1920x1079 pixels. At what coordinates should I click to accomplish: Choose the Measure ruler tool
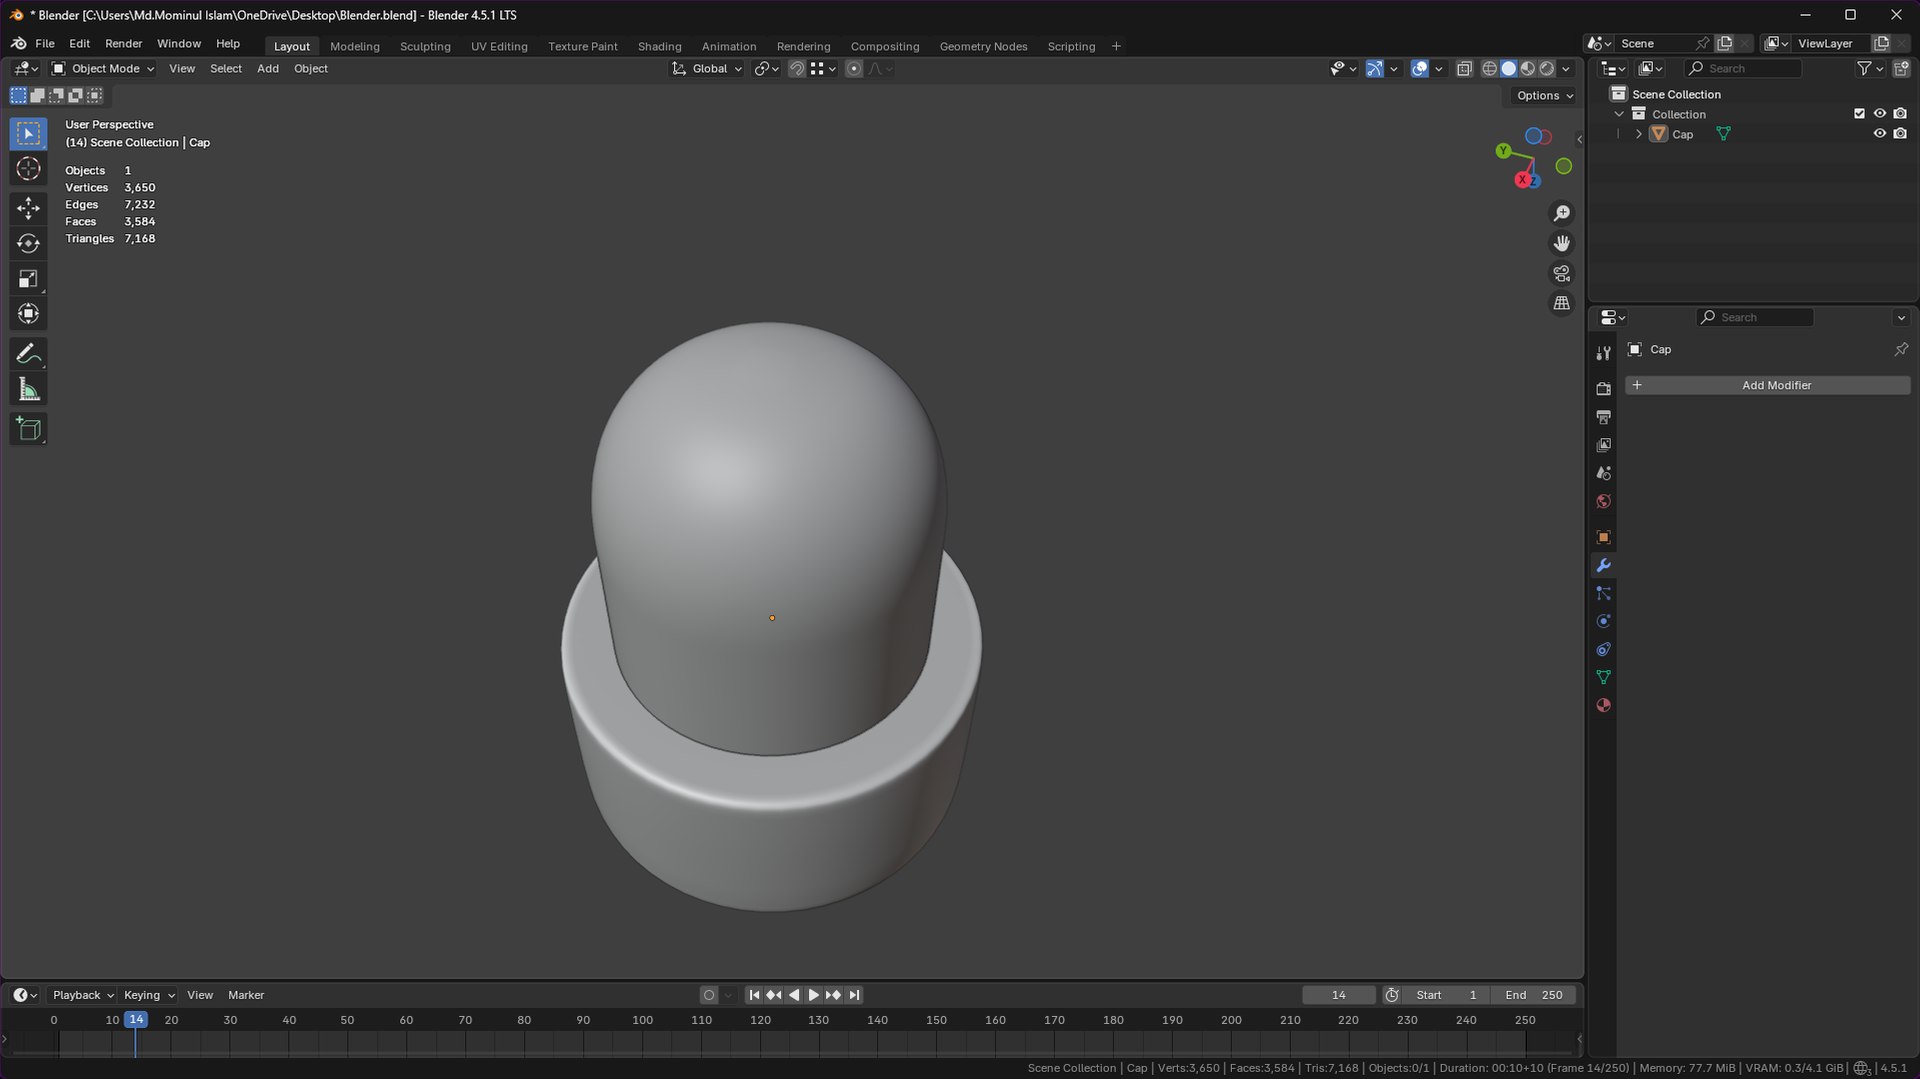(x=28, y=390)
